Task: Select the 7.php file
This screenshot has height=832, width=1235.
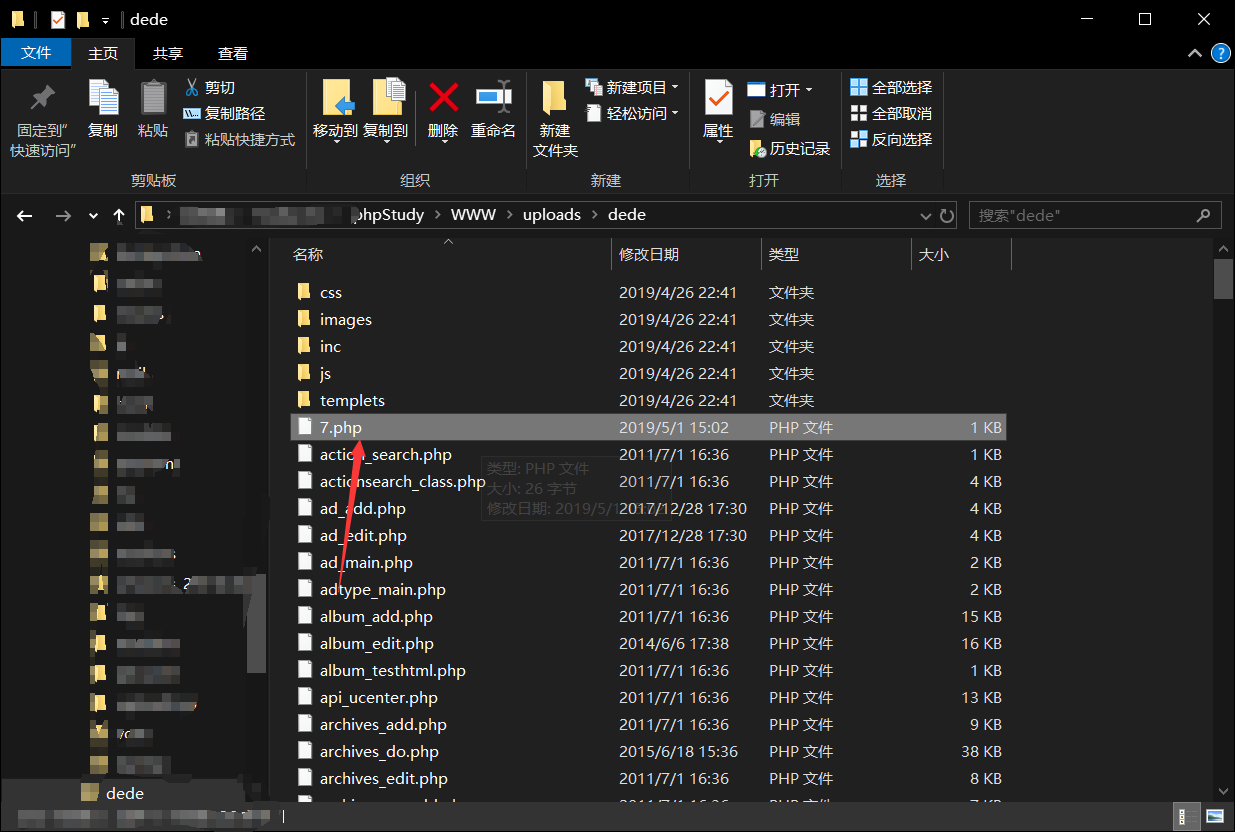Action: [648, 427]
